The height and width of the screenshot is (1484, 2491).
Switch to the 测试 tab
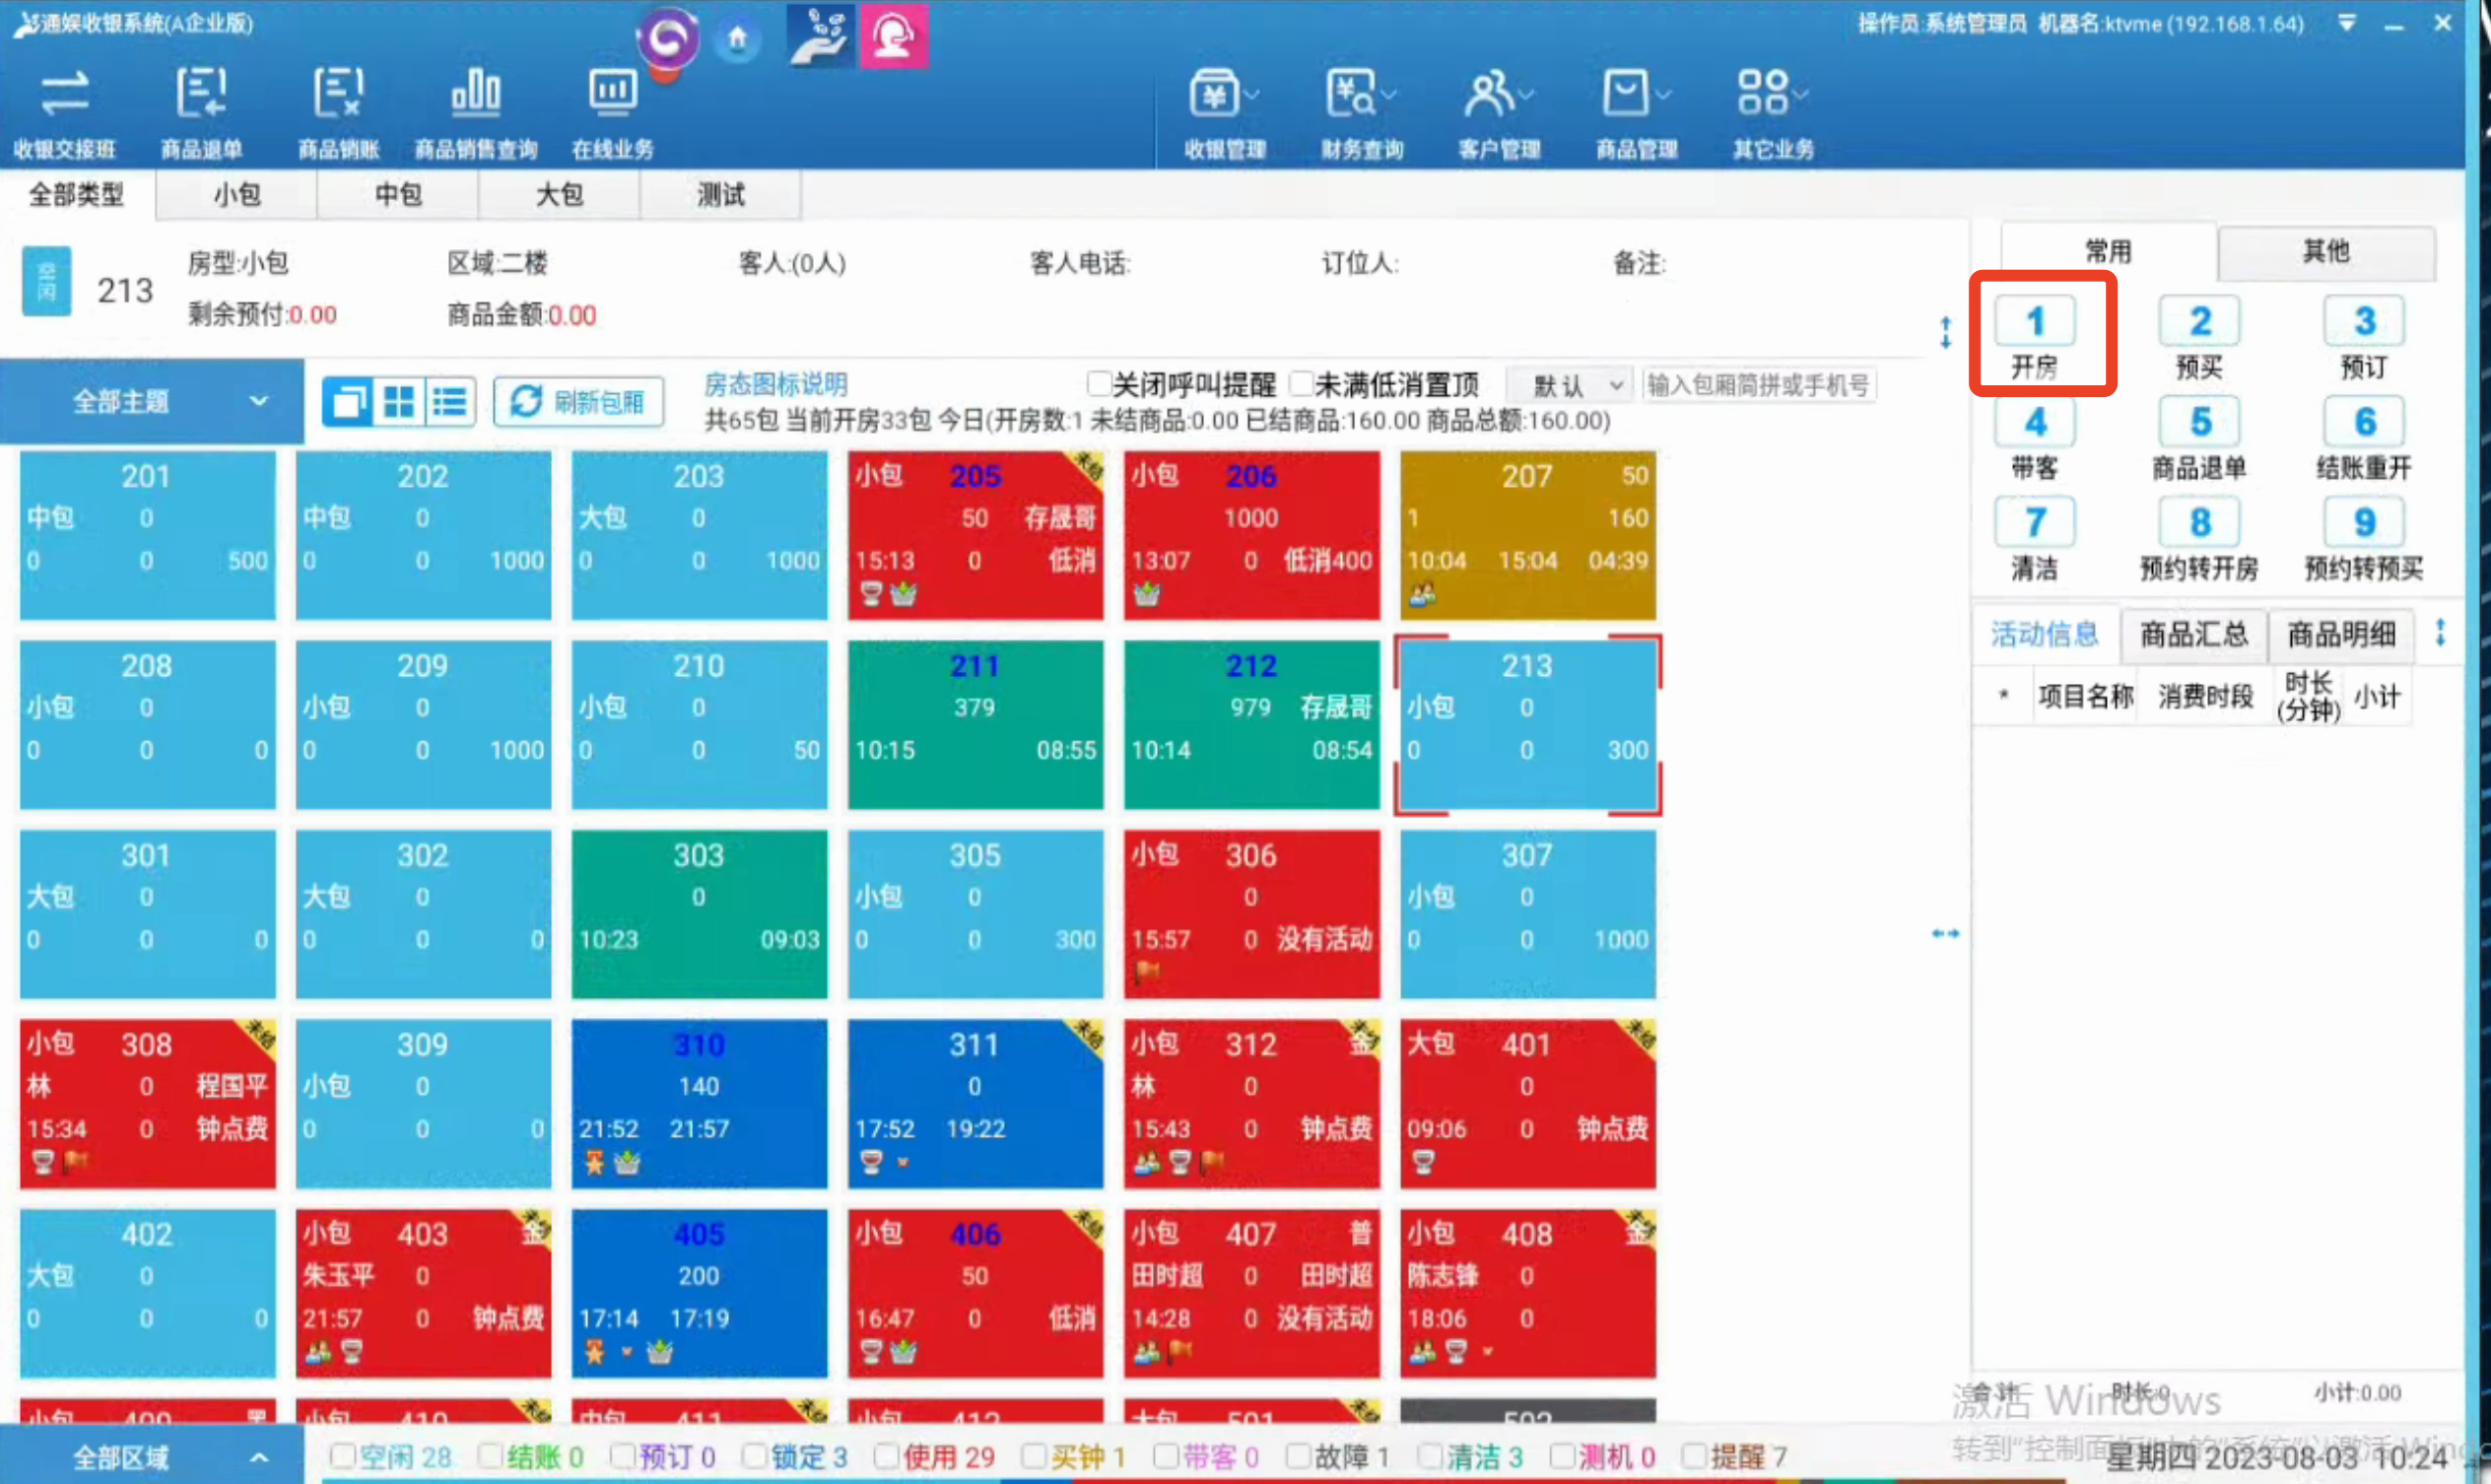[x=720, y=194]
